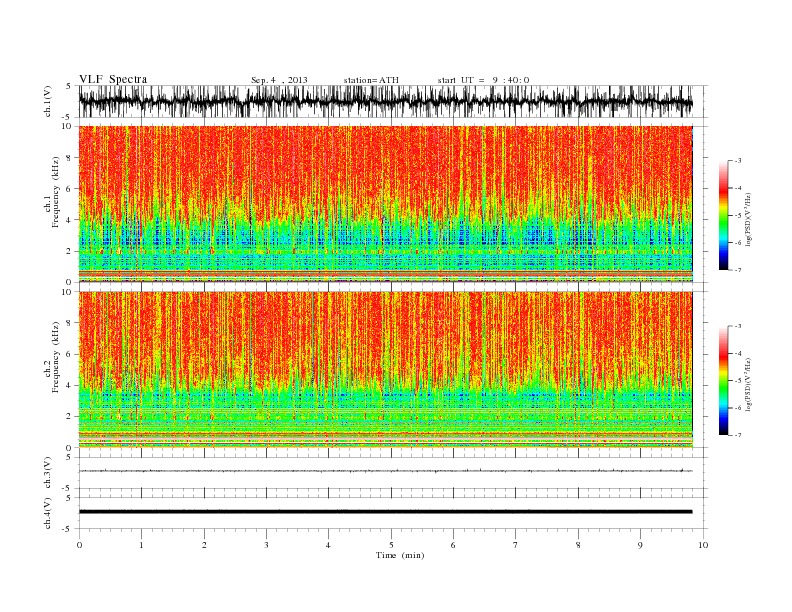Image resolution: width=792 pixels, height=612 pixels.
Task: Click the ch.2 spectrogram color scale bar
Action: coord(723,381)
